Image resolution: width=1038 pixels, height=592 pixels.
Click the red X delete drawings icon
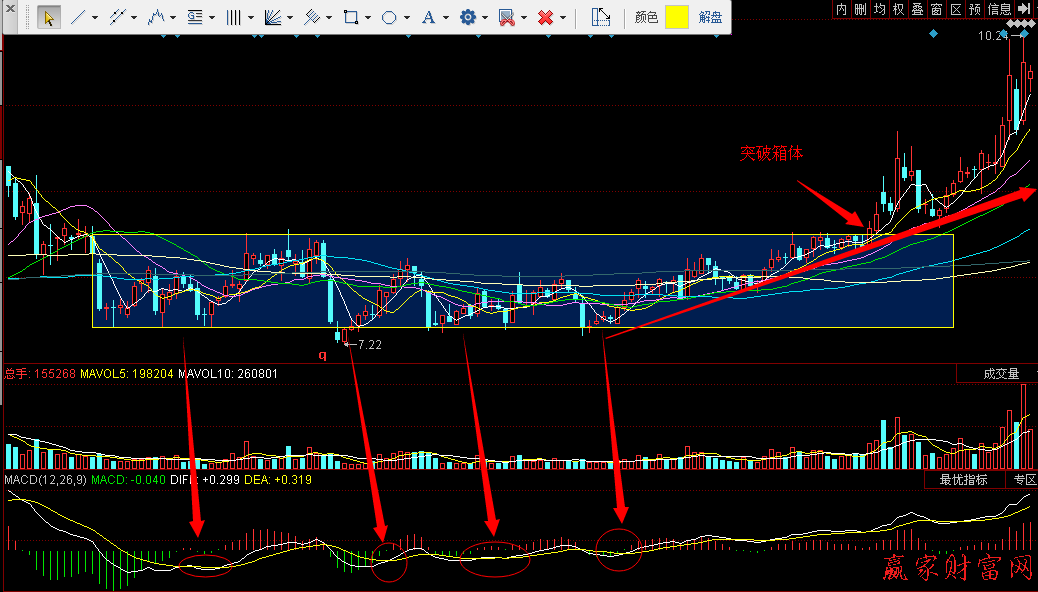click(x=545, y=17)
